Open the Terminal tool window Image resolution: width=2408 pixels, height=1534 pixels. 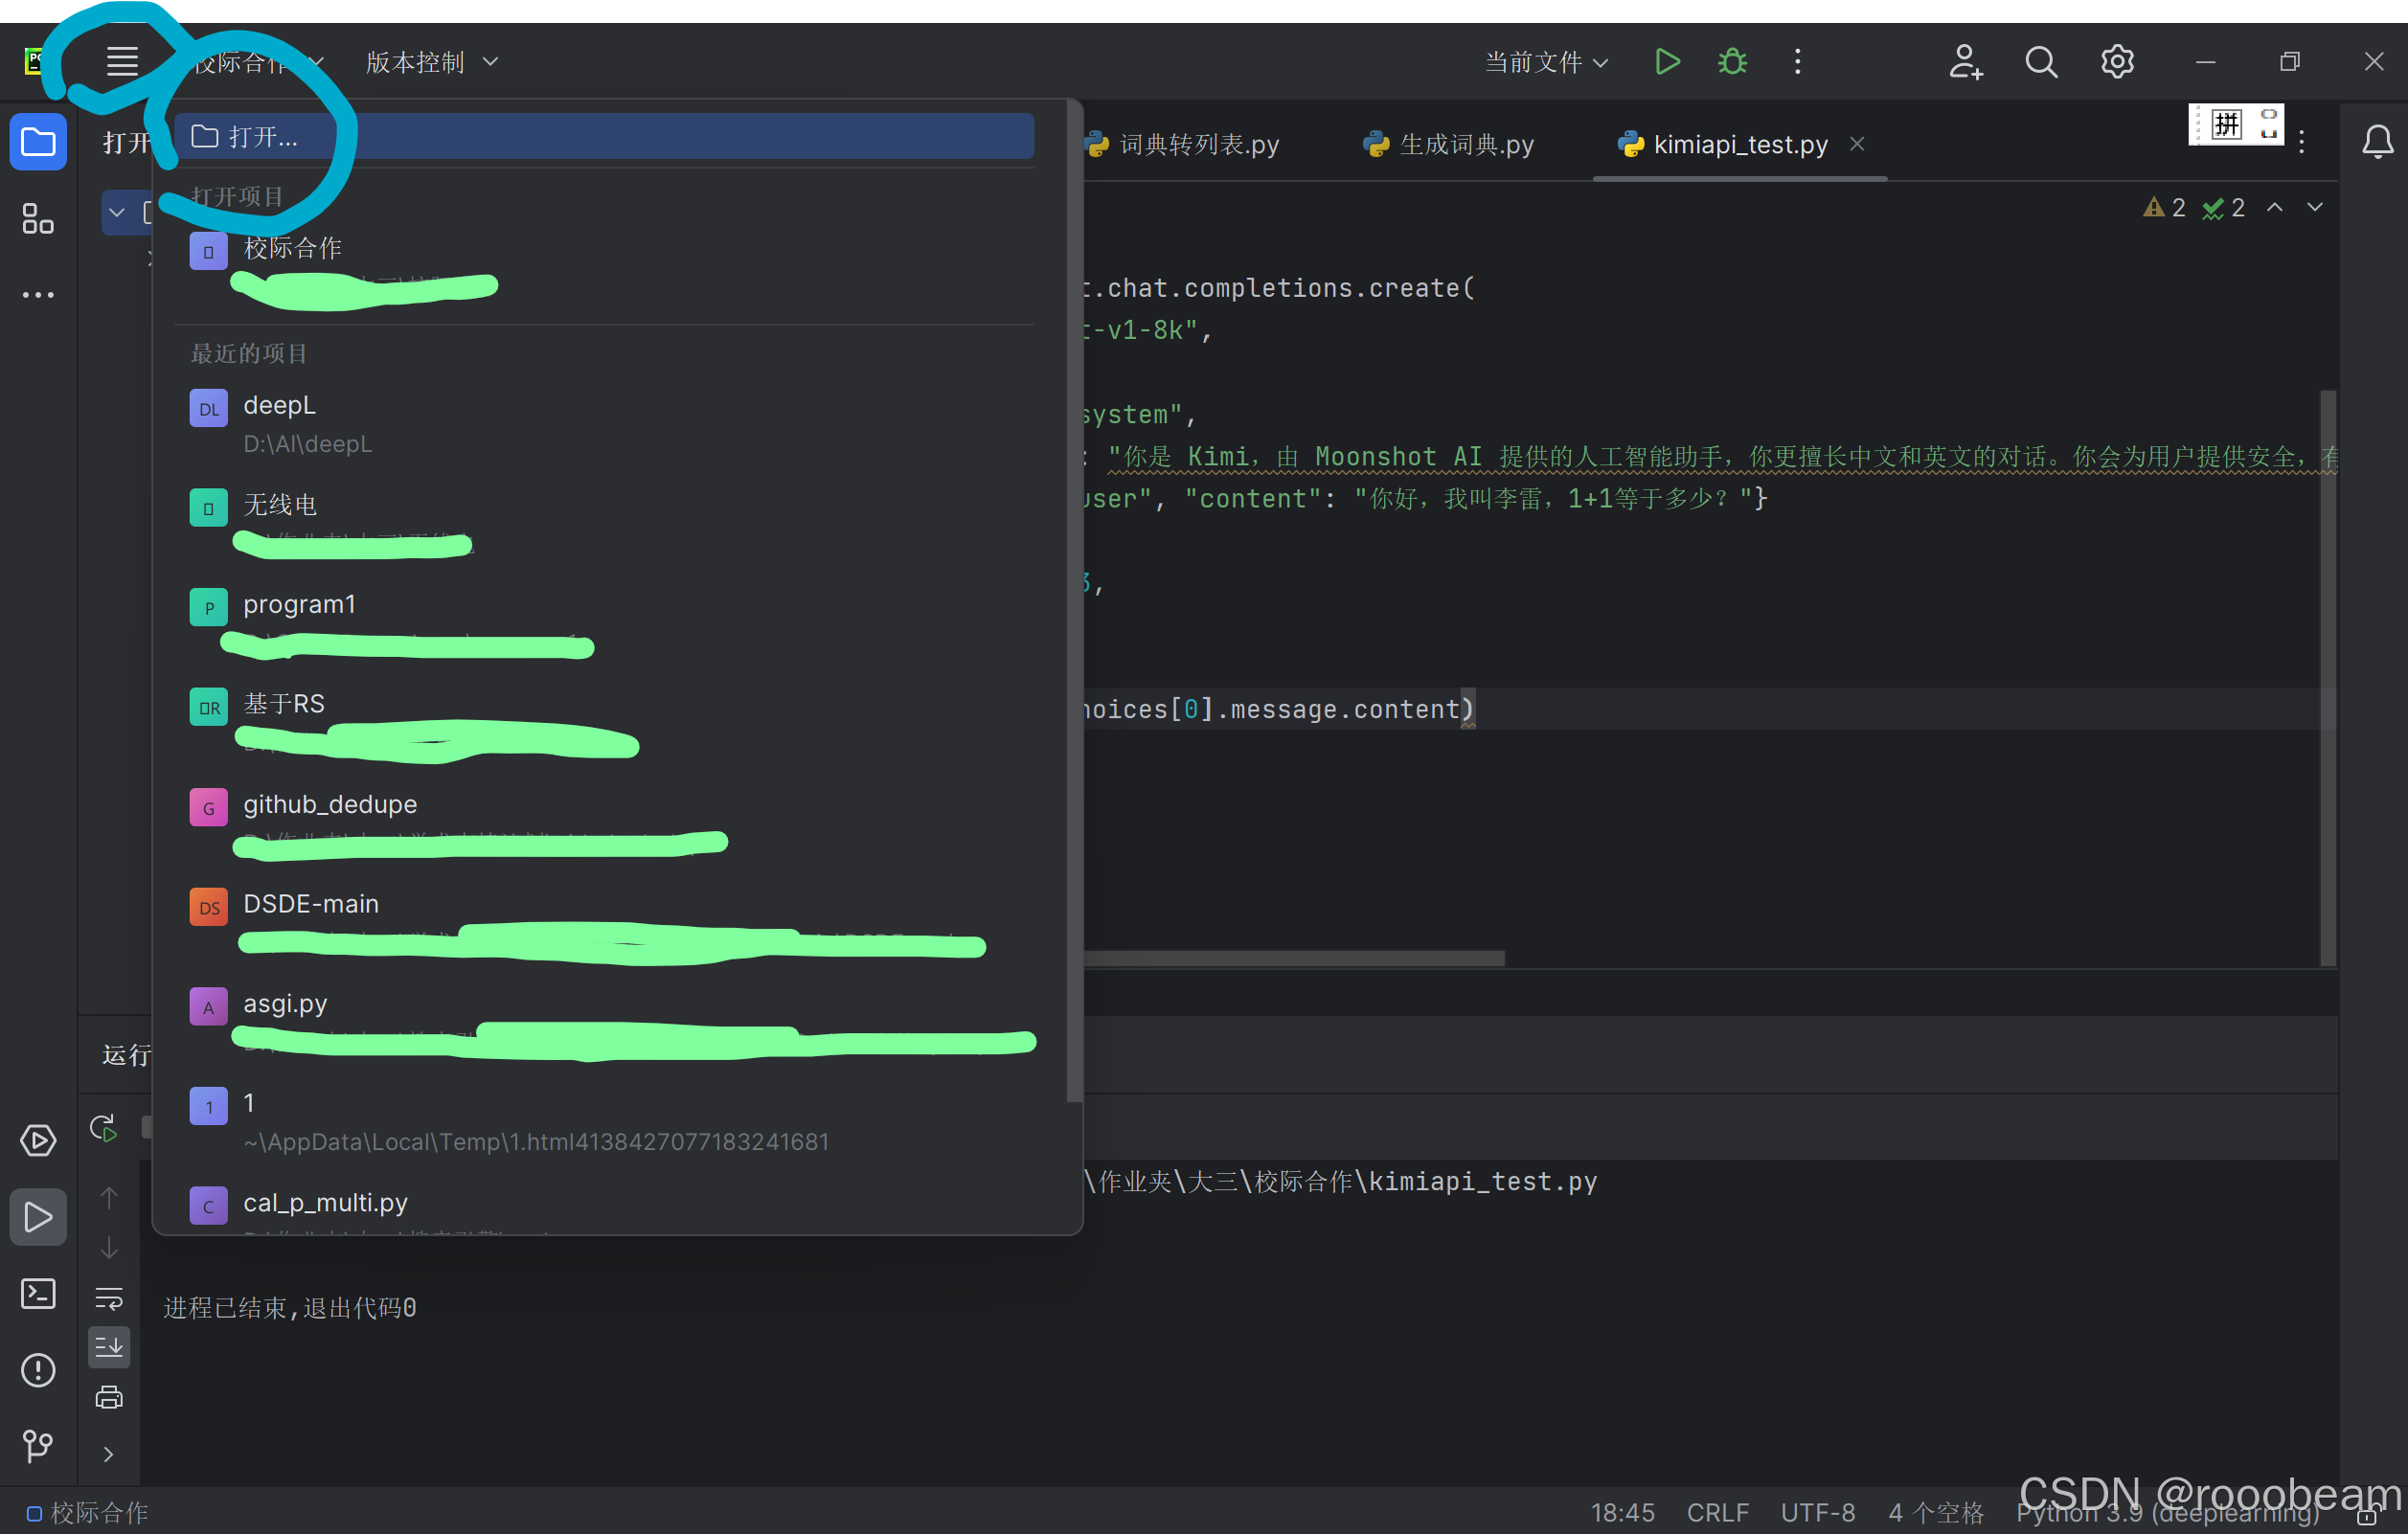coord(38,1293)
